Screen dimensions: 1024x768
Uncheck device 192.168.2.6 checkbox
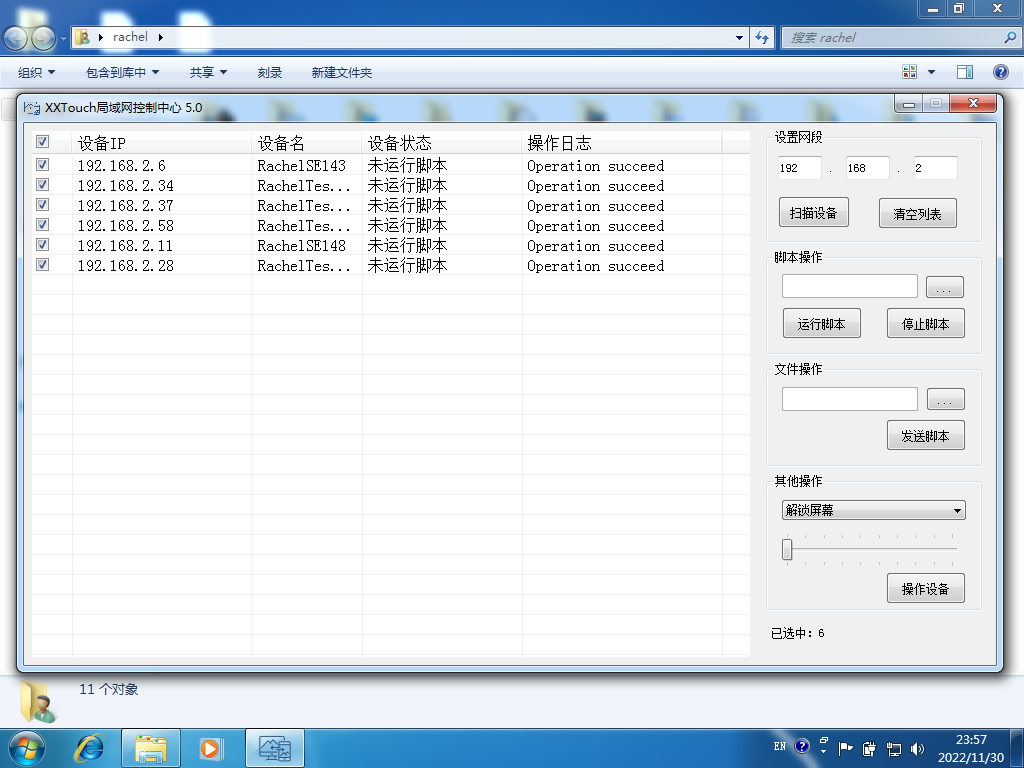tap(42, 165)
